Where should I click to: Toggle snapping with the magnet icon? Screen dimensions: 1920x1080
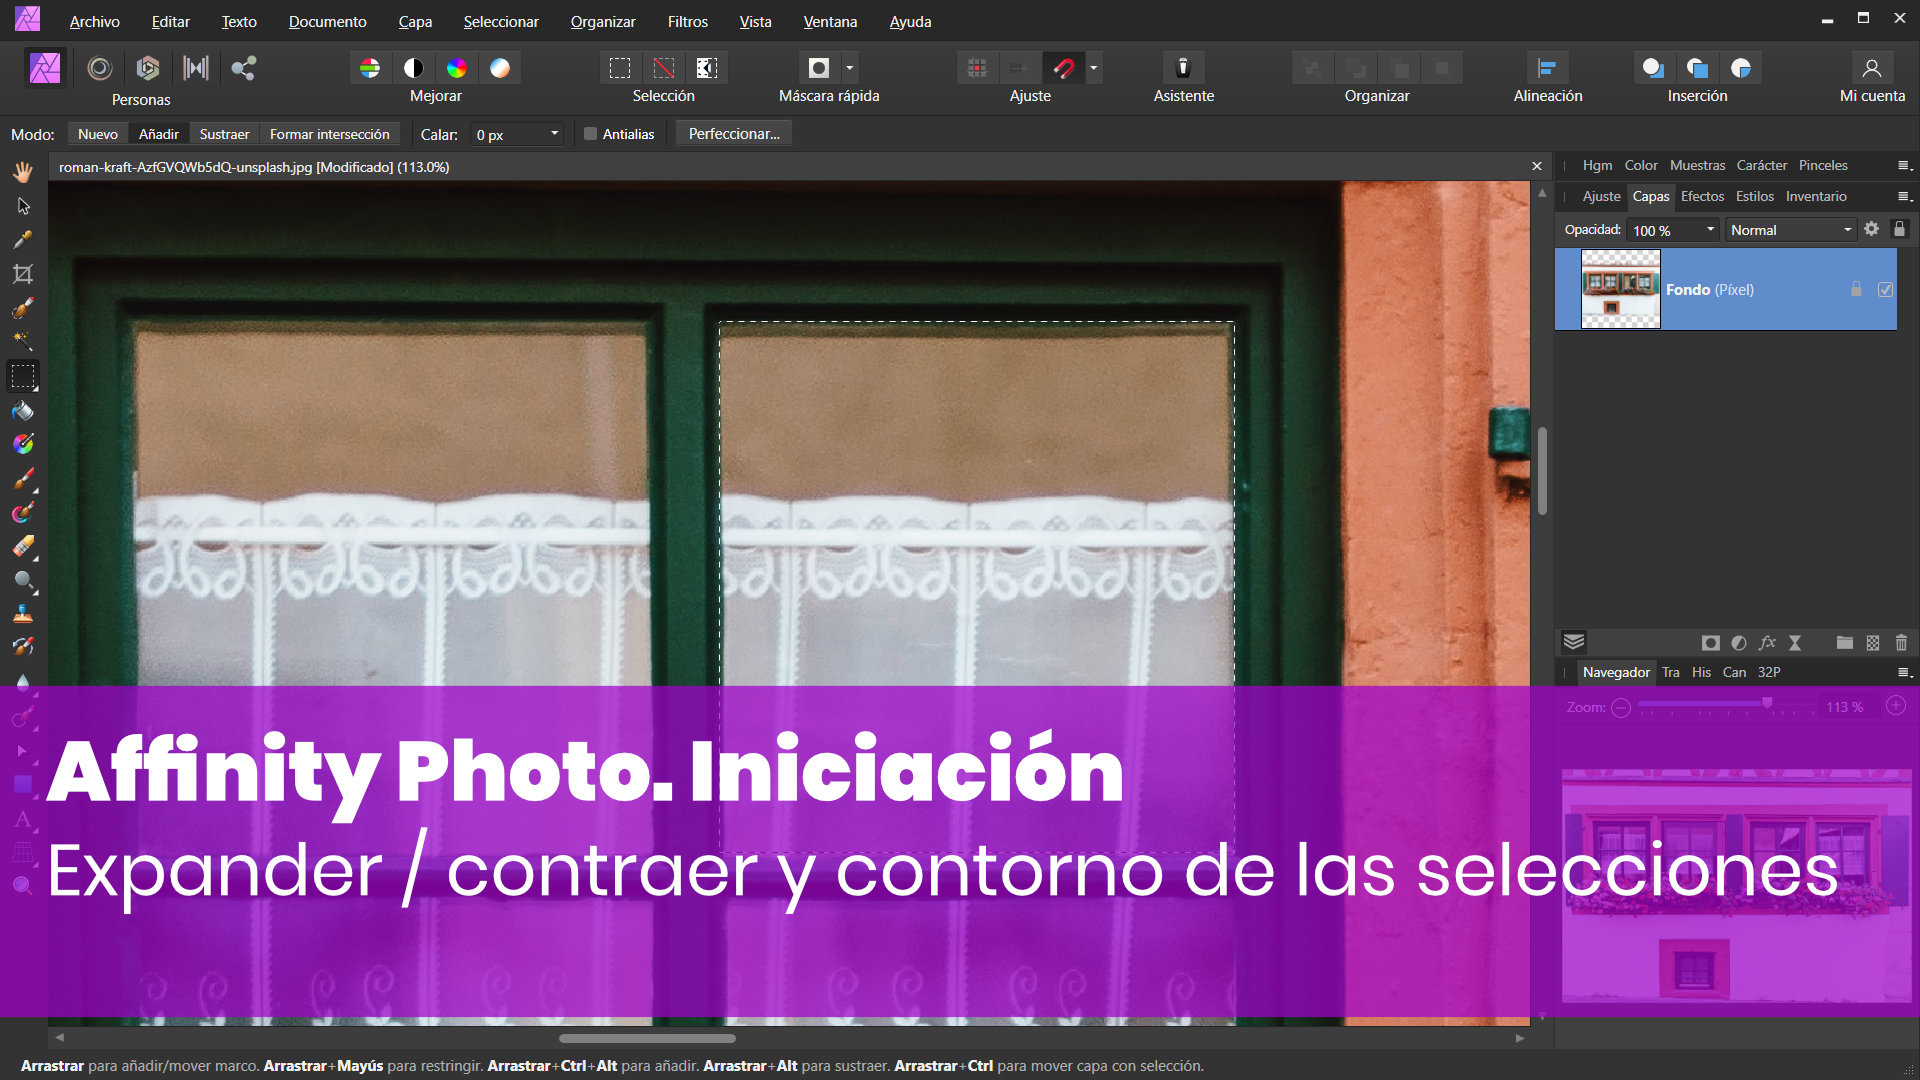click(x=1063, y=68)
